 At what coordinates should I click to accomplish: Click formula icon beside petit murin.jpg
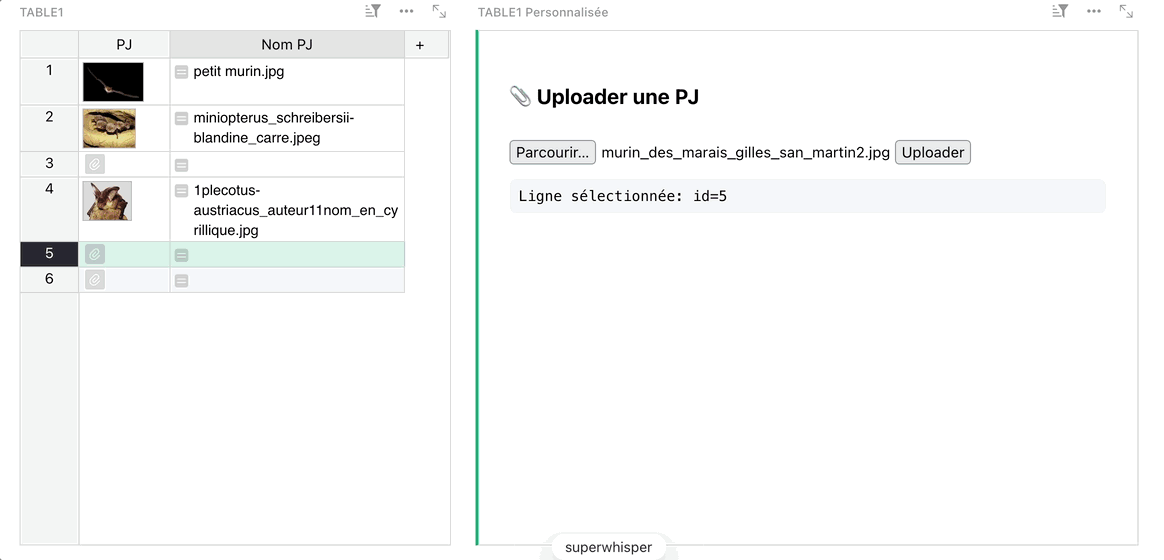pos(181,72)
